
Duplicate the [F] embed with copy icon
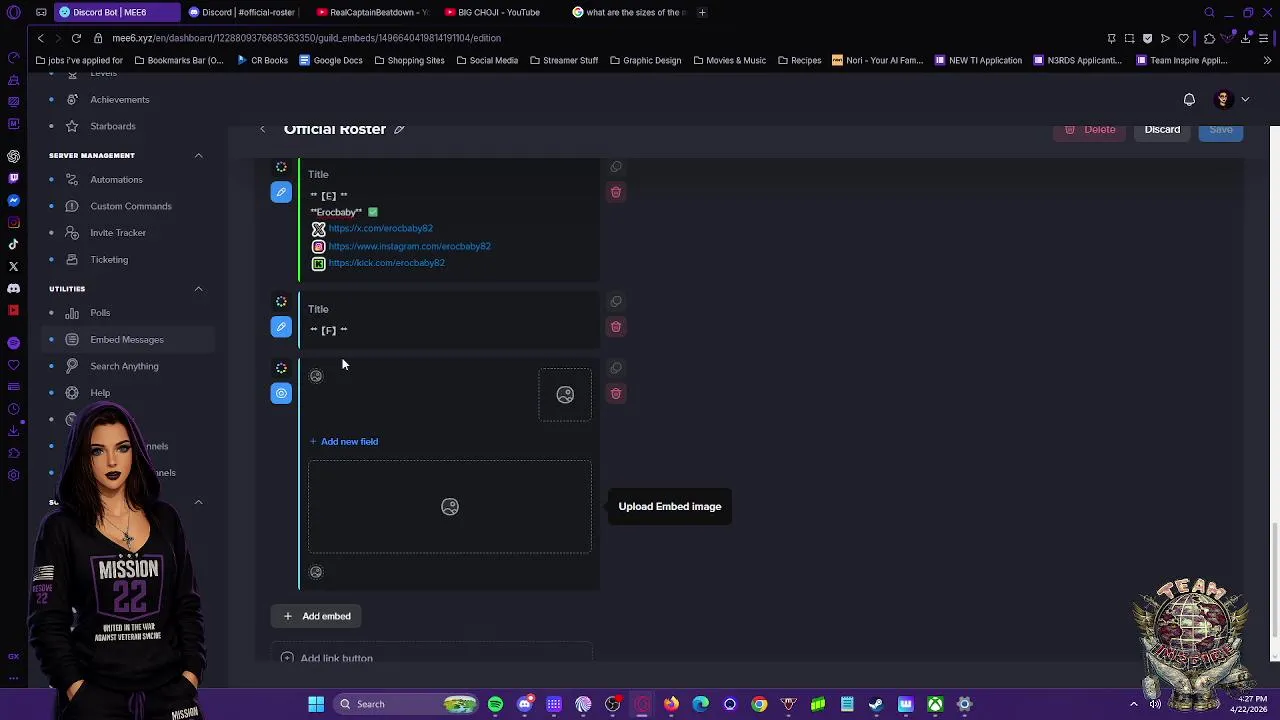point(616,301)
